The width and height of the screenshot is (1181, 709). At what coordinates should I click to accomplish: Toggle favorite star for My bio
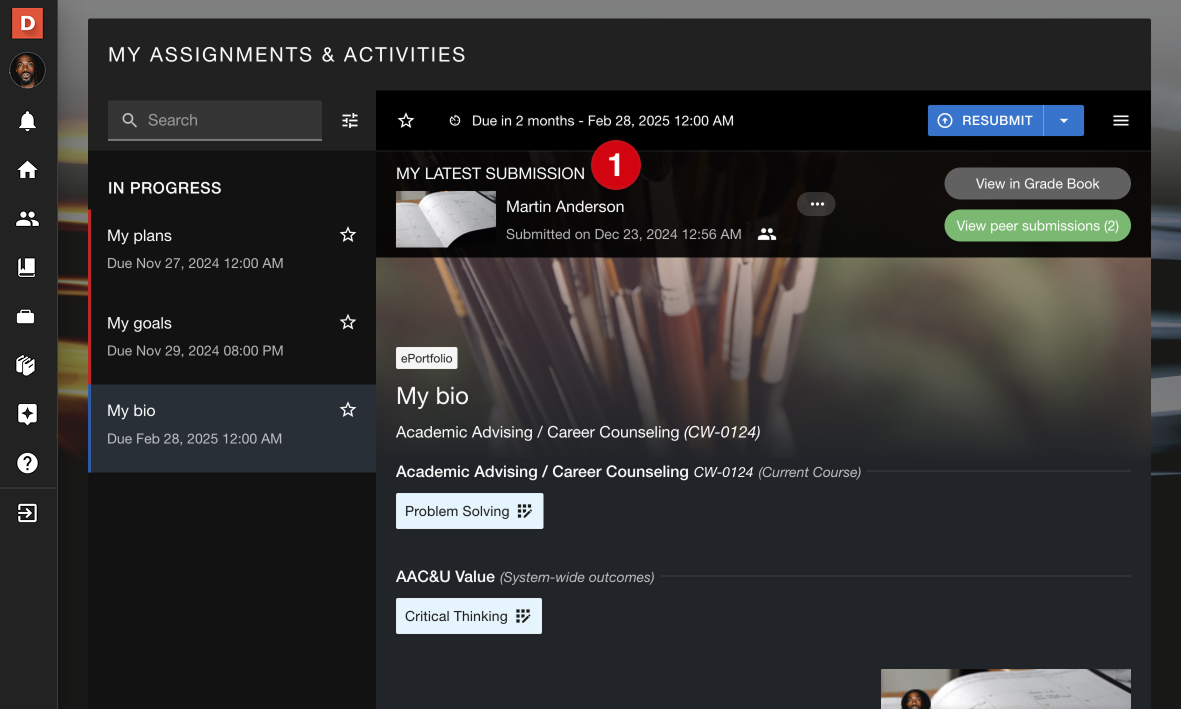point(348,410)
